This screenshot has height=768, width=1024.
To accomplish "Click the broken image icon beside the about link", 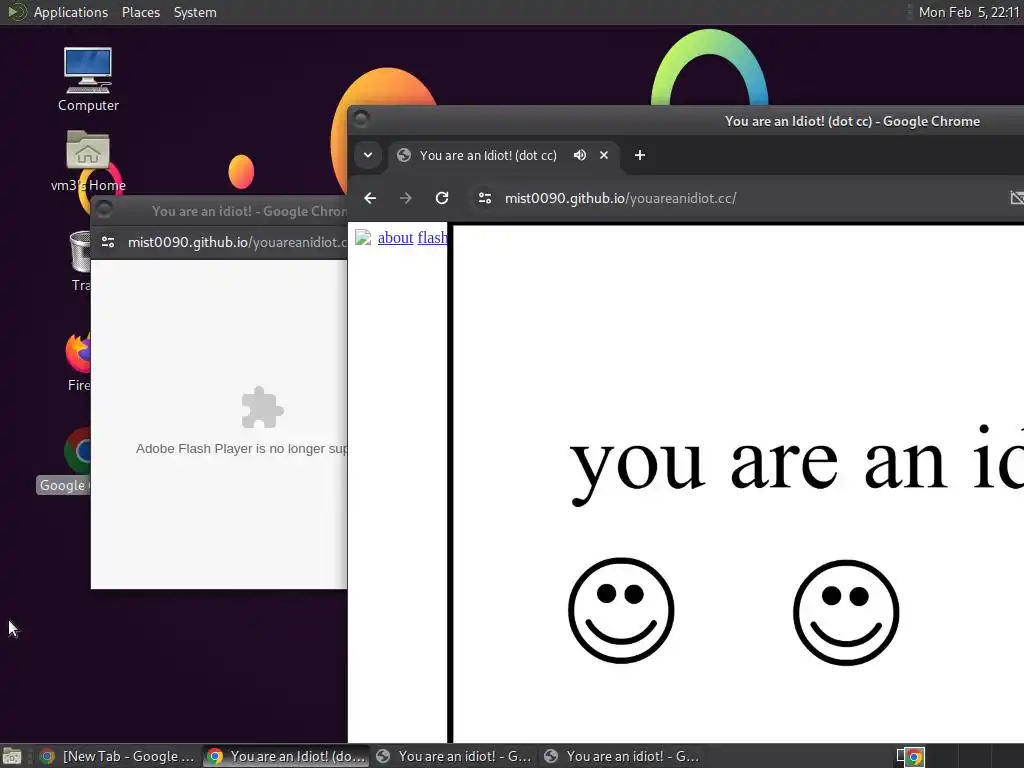I will click(362, 237).
